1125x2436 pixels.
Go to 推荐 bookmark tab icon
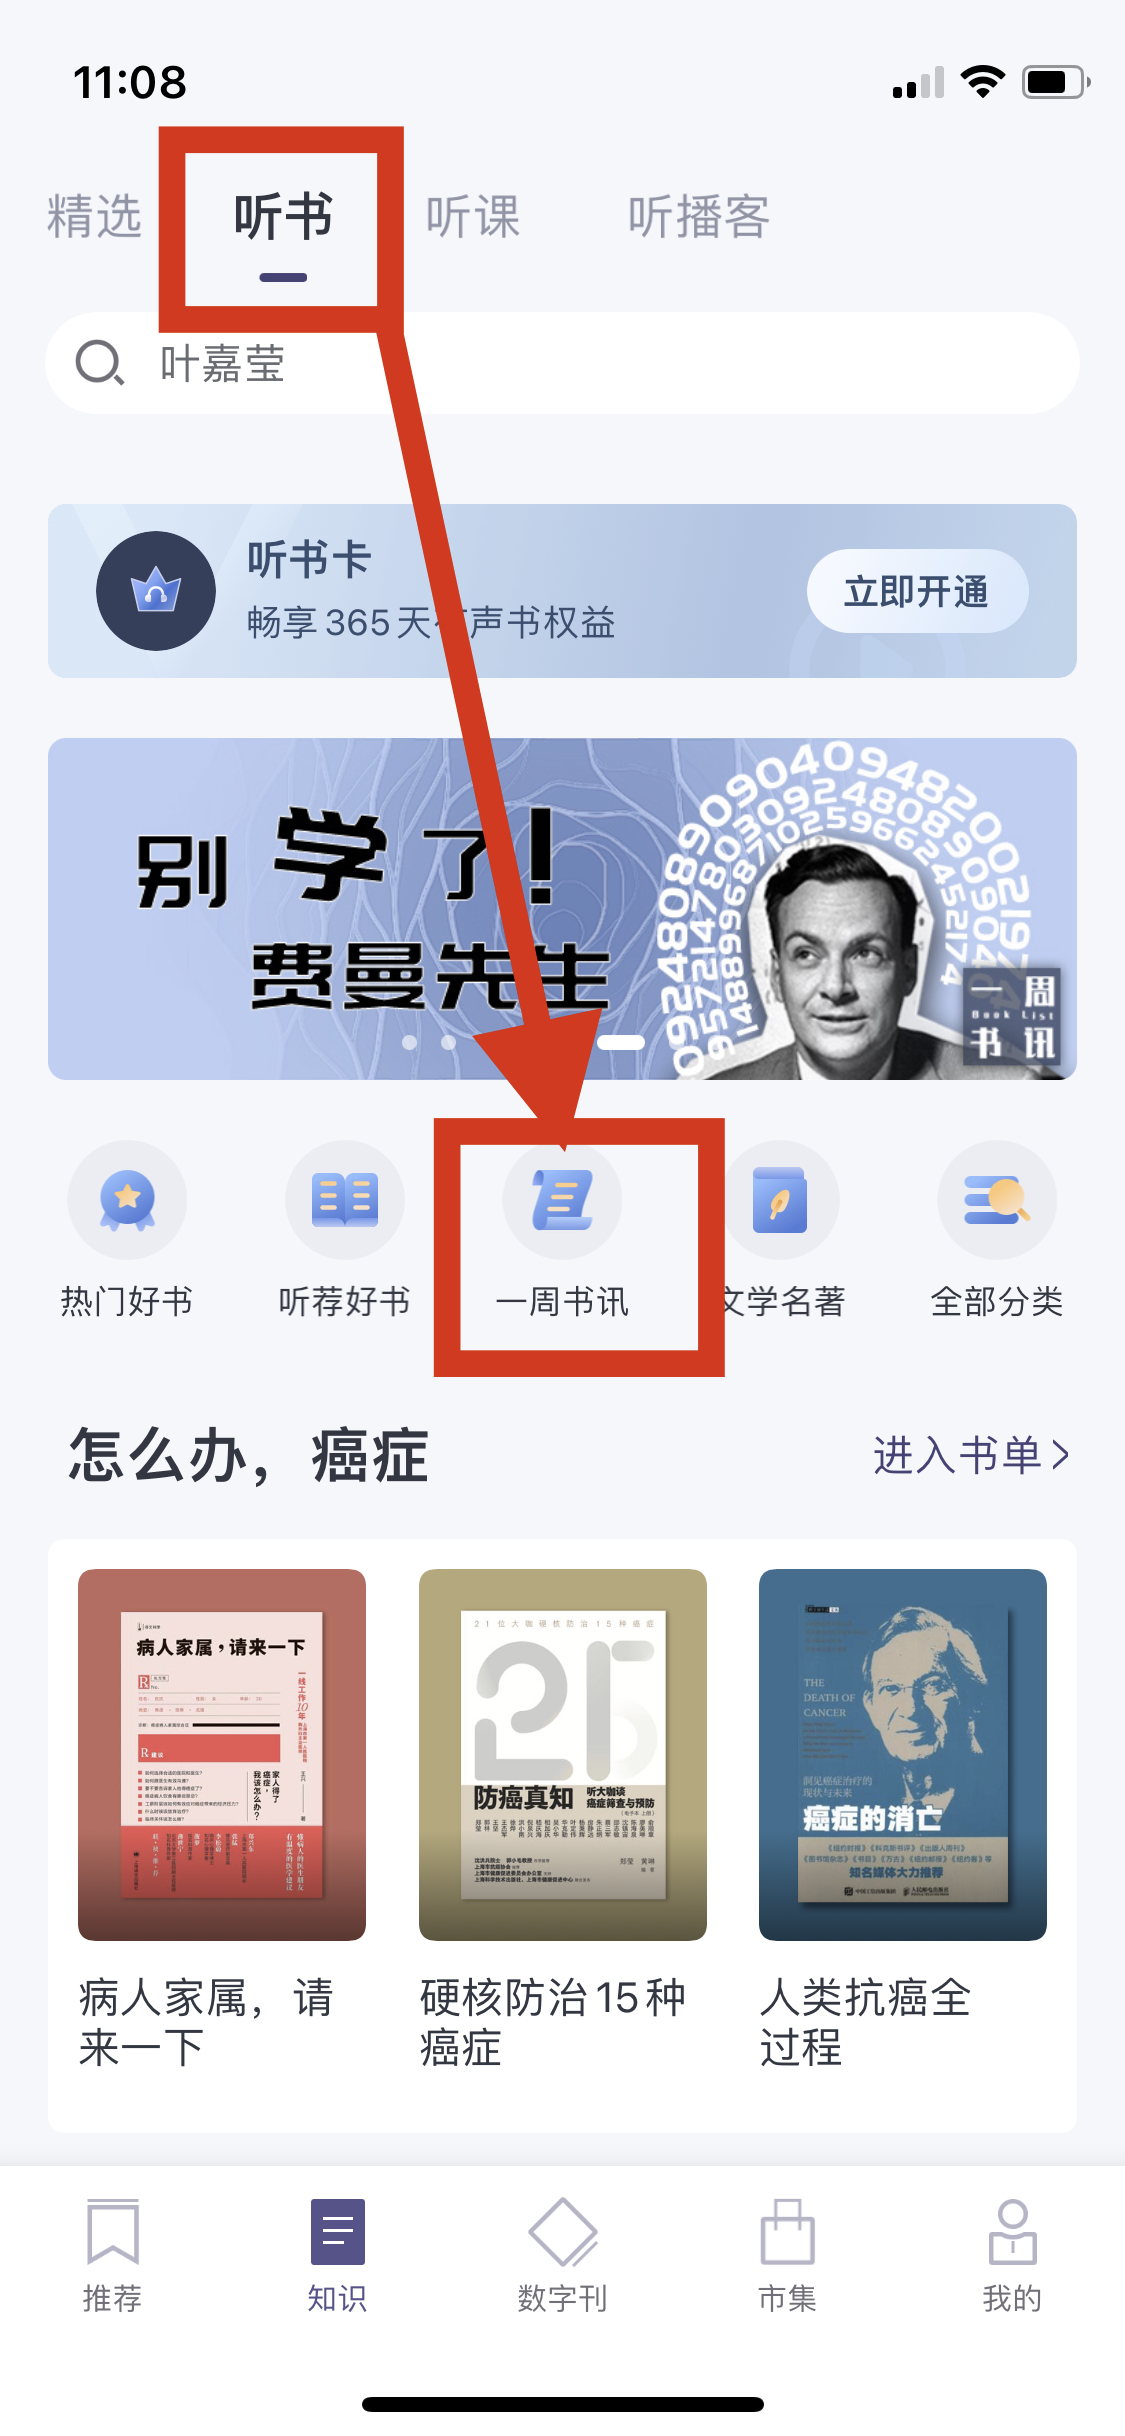pos(112,2230)
